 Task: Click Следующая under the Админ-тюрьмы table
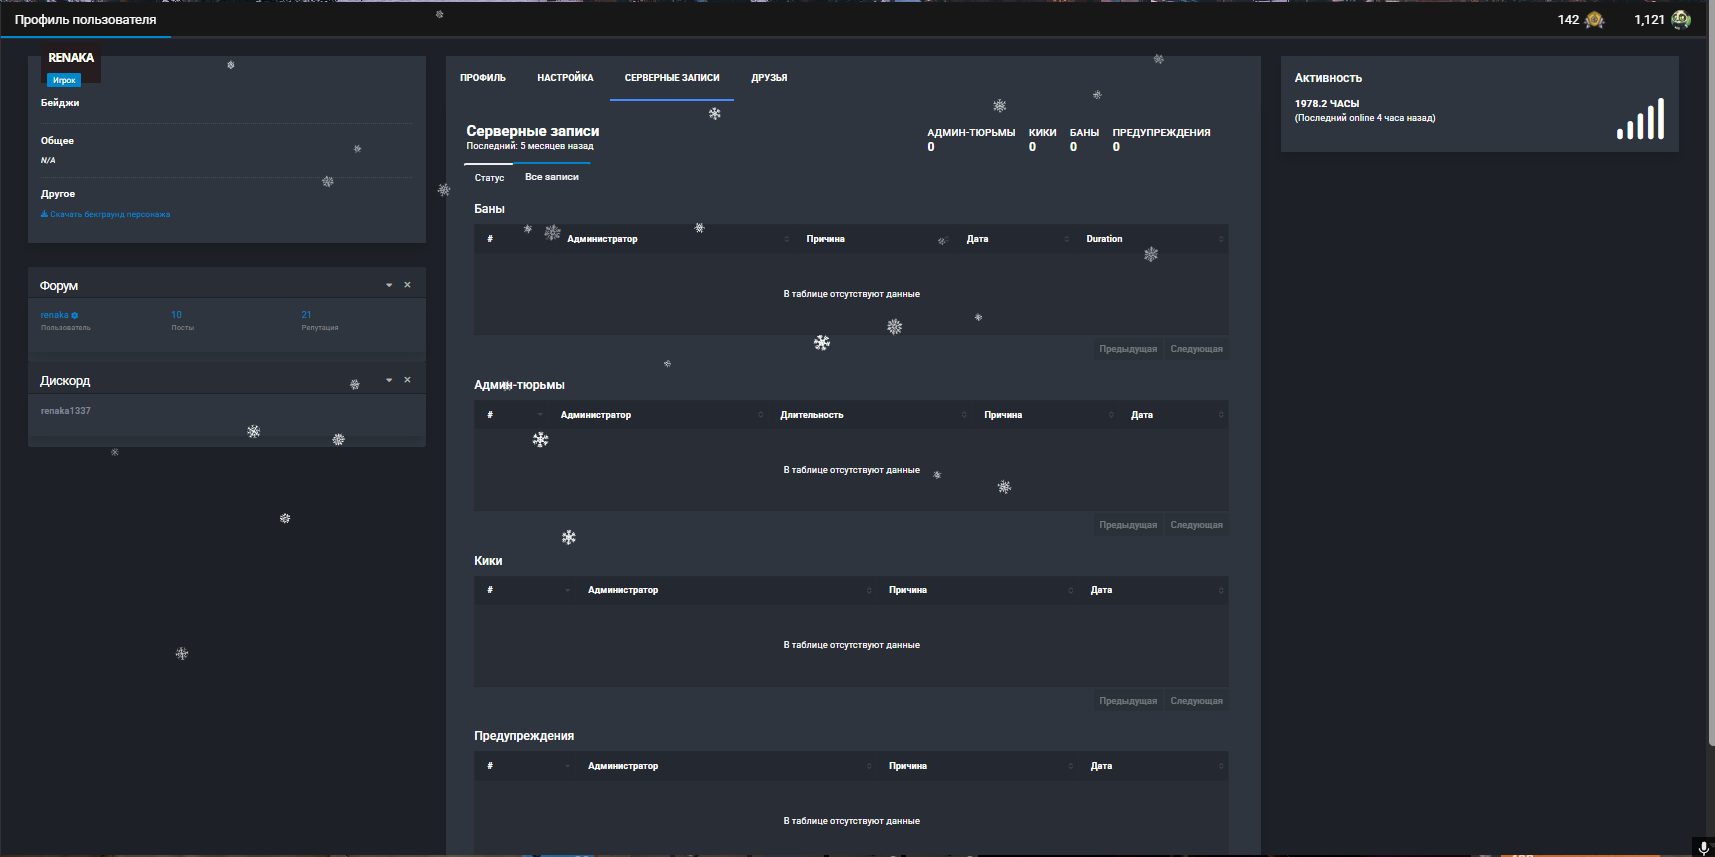(1196, 525)
